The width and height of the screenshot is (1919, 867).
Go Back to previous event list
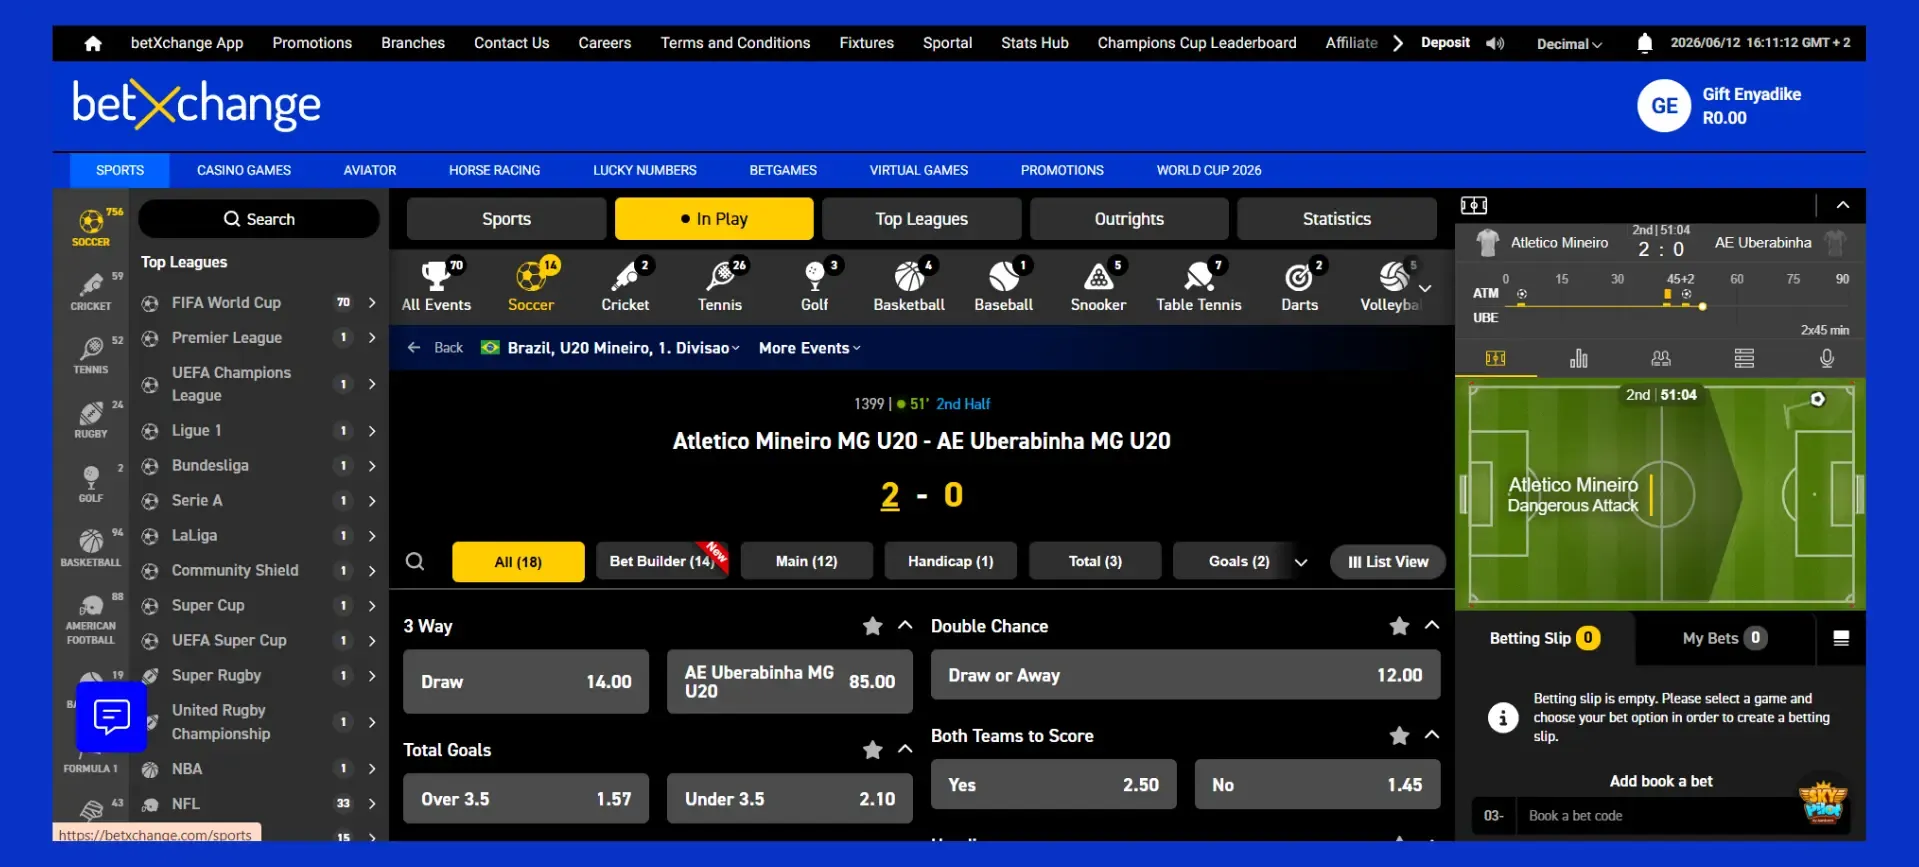(x=435, y=348)
